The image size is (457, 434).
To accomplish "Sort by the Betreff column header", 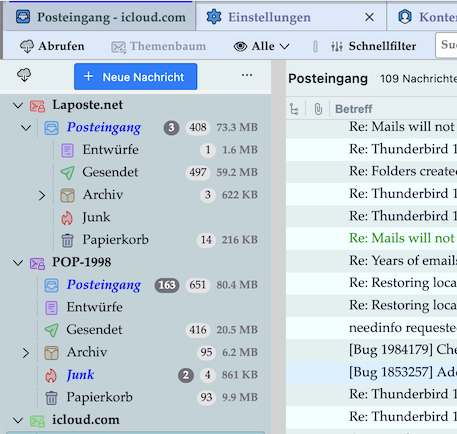I will pyautogui.click(x=353, y=109).
